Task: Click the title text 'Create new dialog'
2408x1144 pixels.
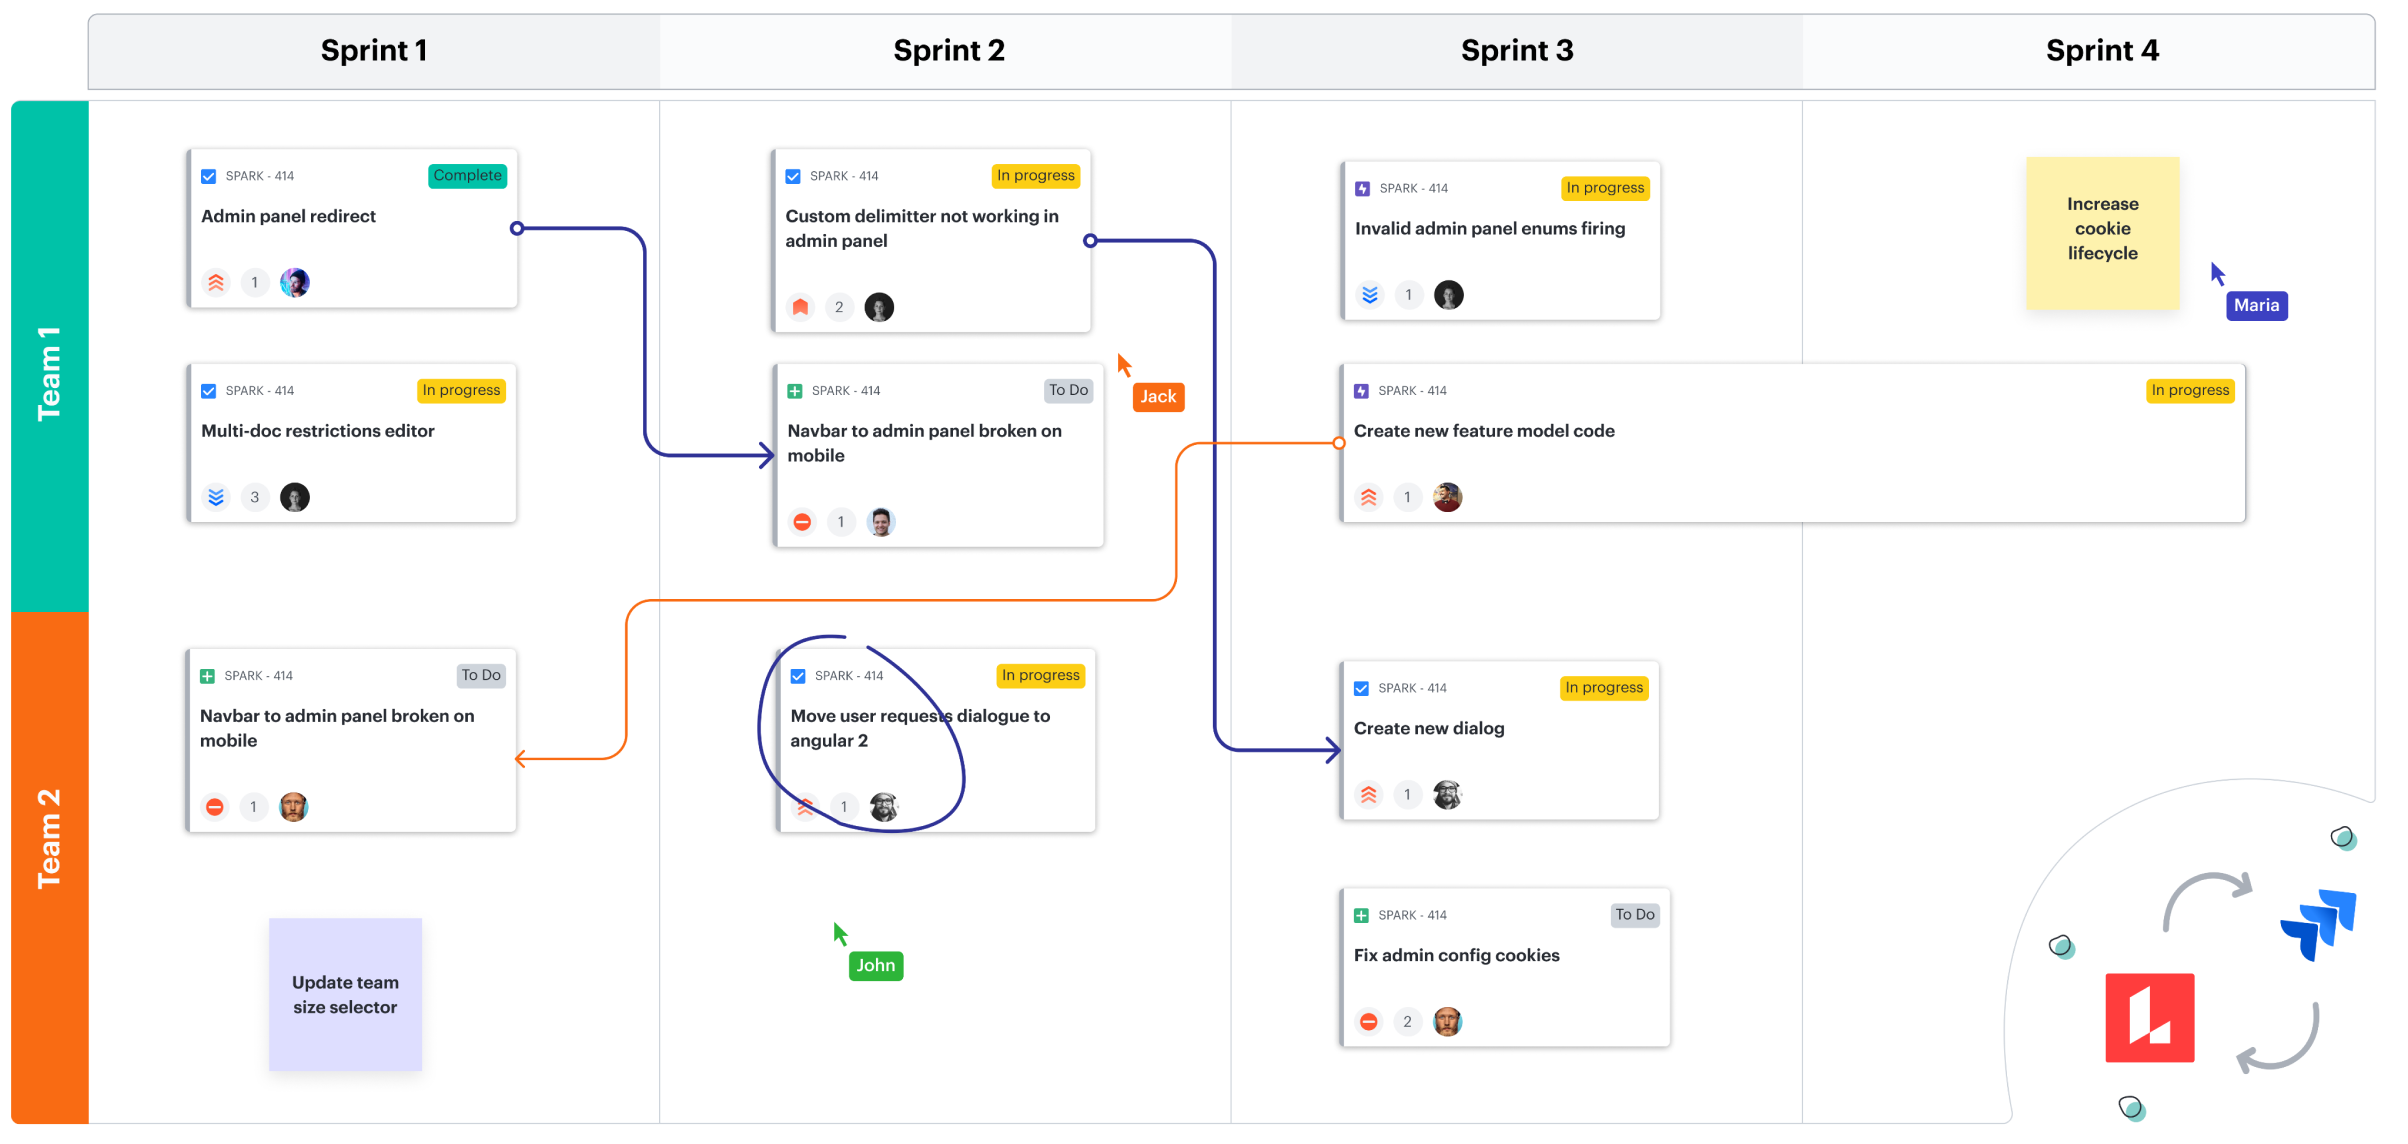Action: pyautogui.click(x=1429, y=729)
